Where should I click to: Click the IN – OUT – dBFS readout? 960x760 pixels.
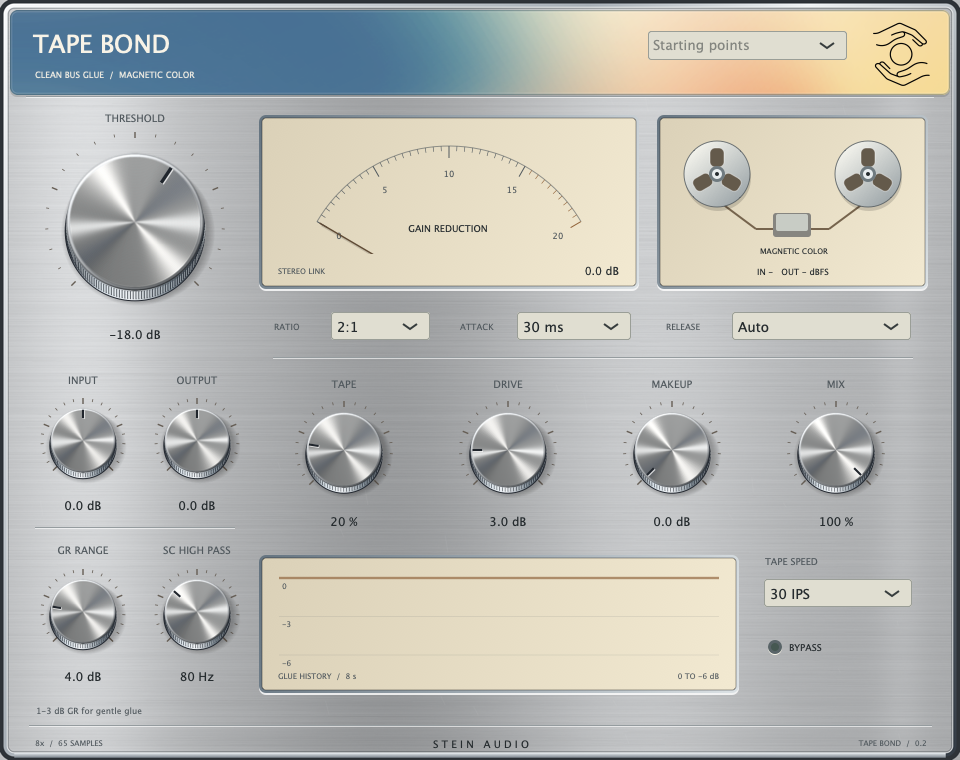click(792, 272)
